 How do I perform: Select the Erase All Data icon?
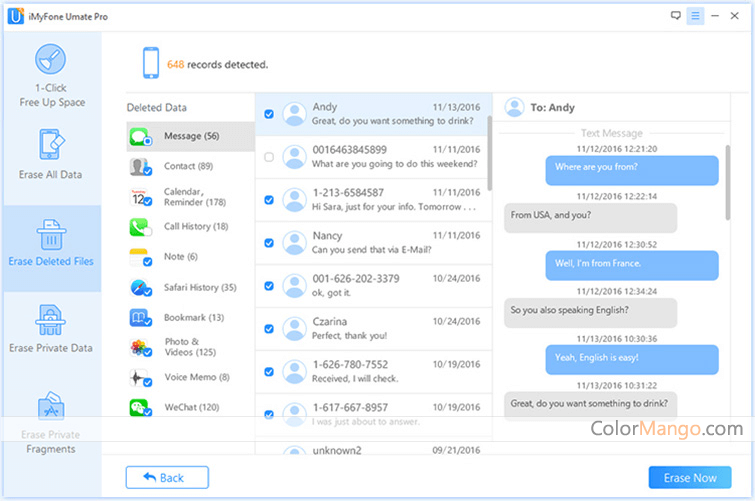click(x=51, y=145)
